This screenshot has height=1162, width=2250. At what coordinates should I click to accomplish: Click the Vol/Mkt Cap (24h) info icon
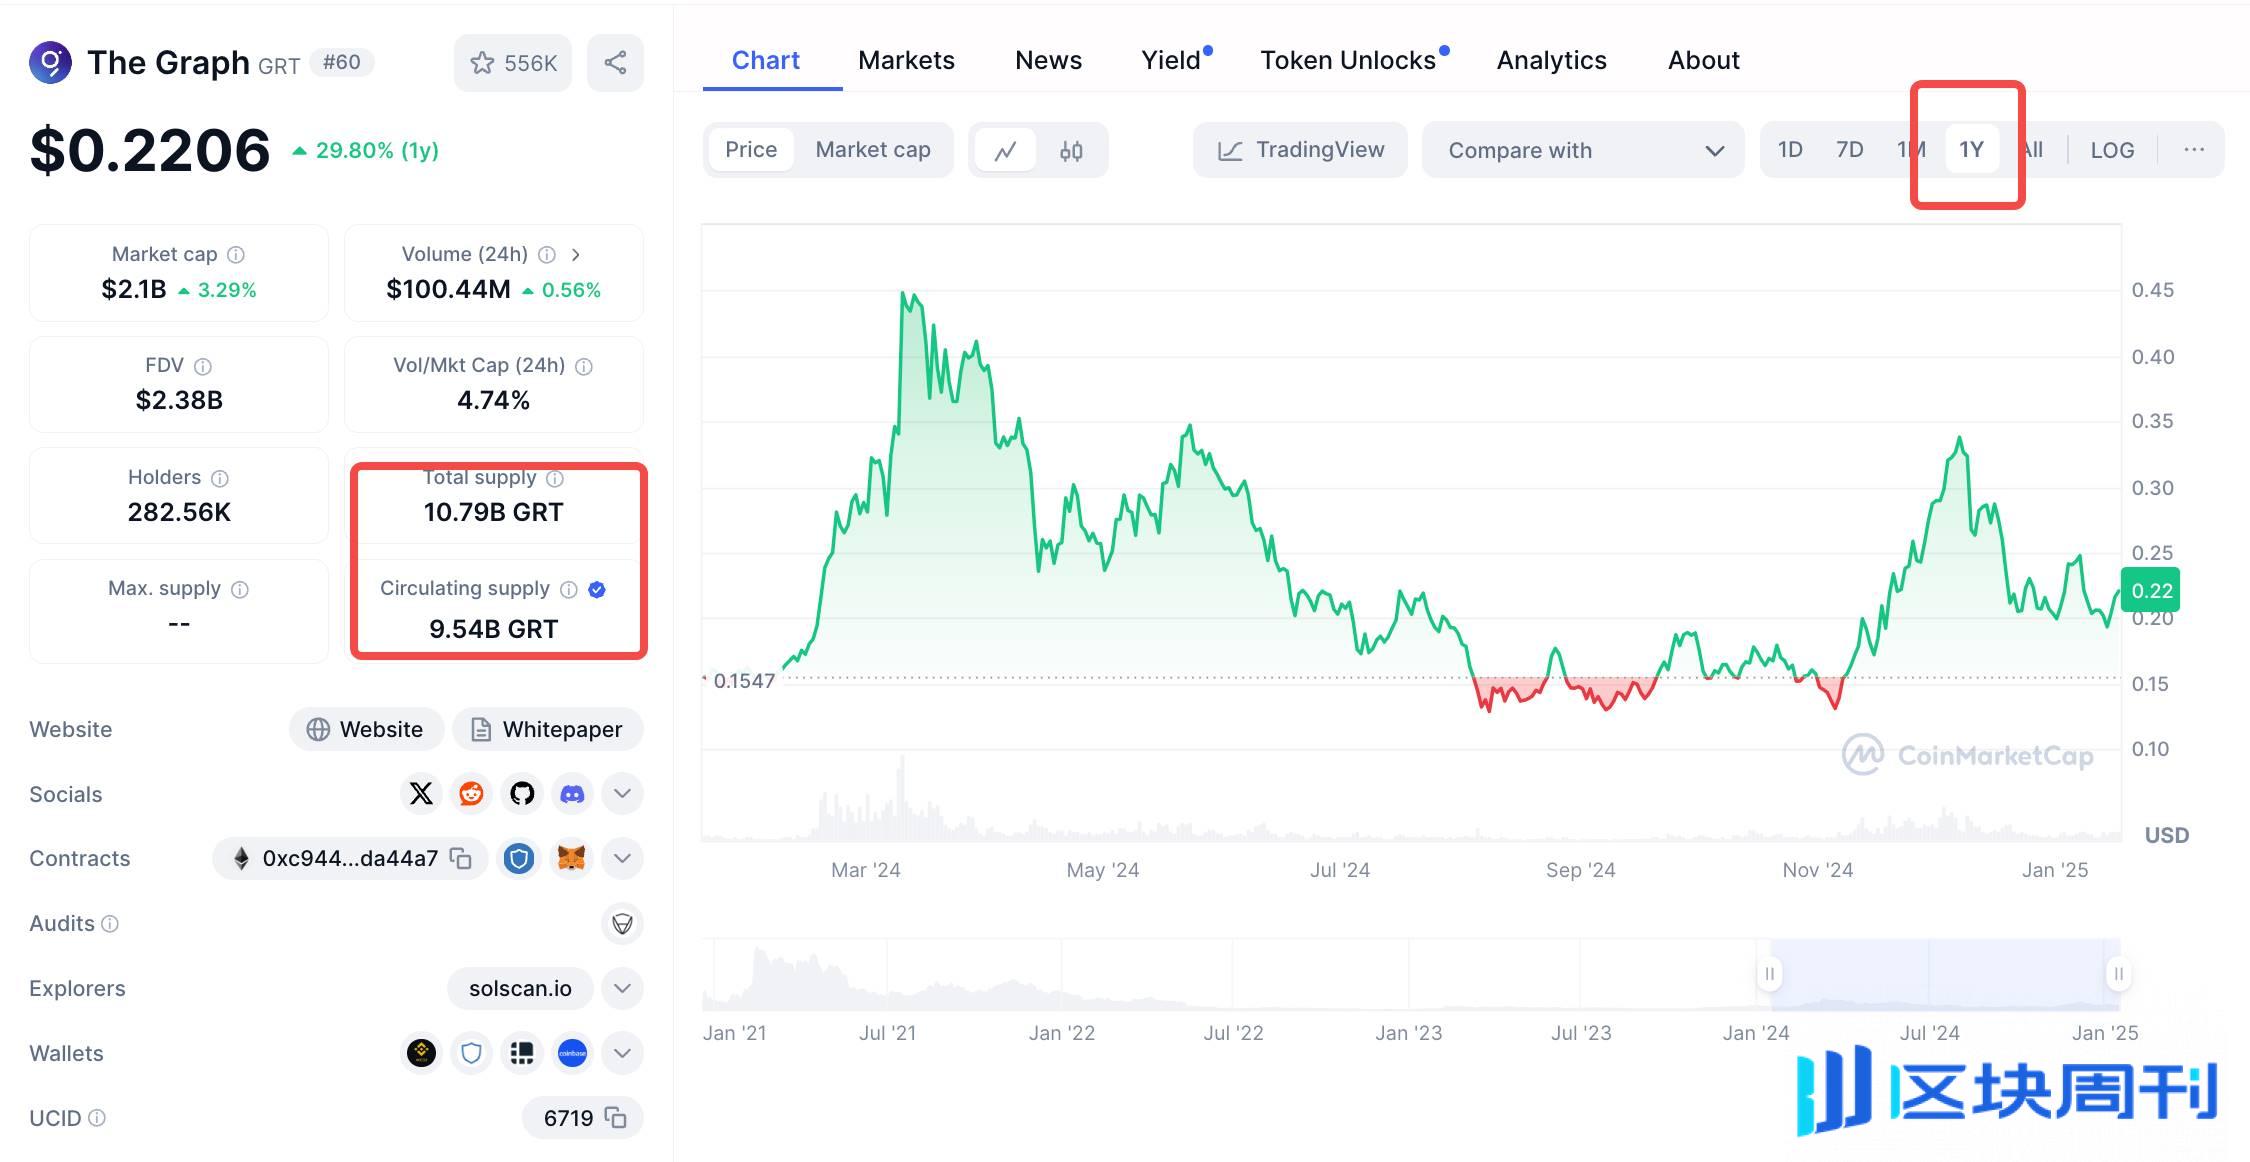click(584, 366)
